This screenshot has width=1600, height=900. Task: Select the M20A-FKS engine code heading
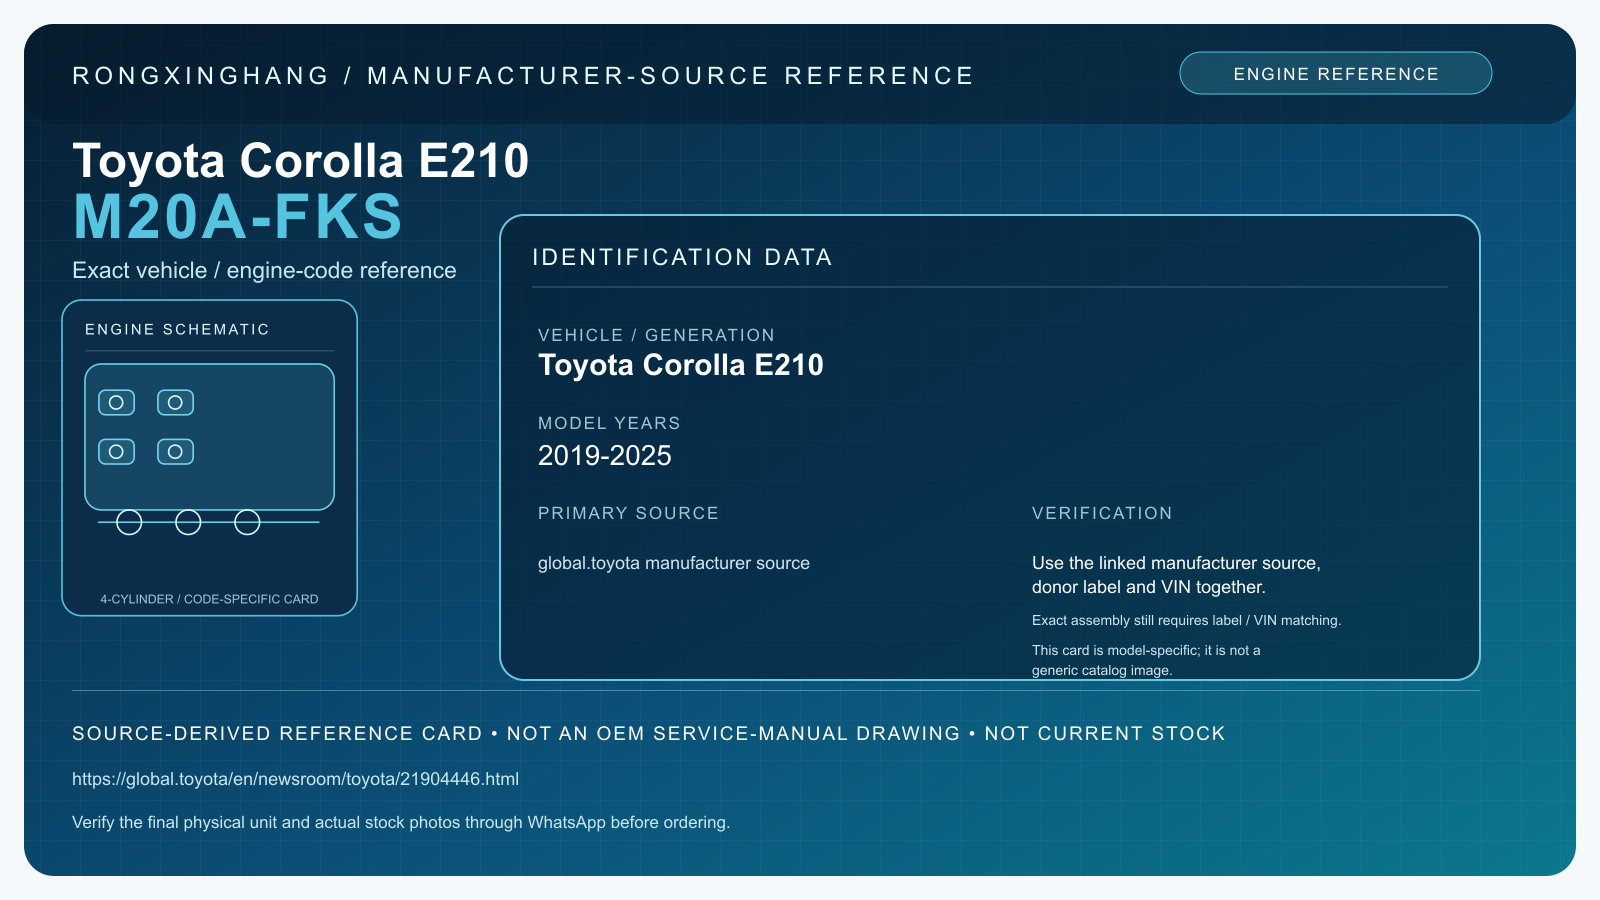click(x=238, y=217)
